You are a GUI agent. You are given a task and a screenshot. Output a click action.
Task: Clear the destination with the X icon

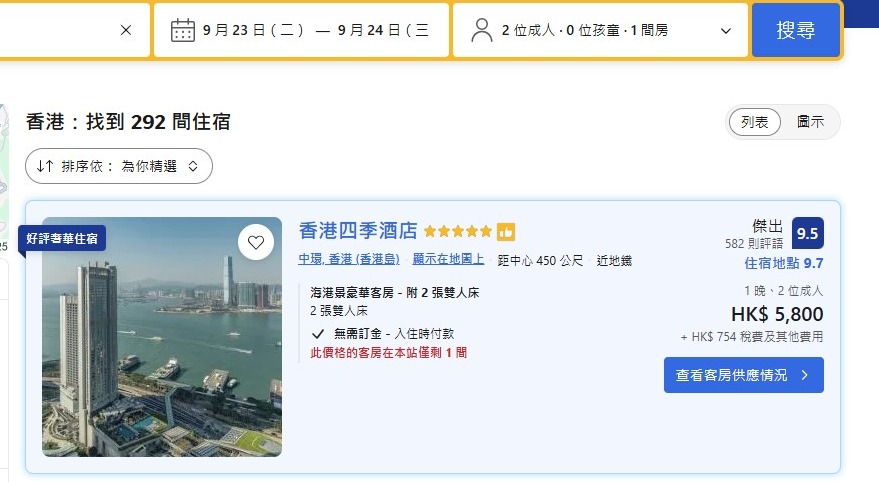point(126,30)
